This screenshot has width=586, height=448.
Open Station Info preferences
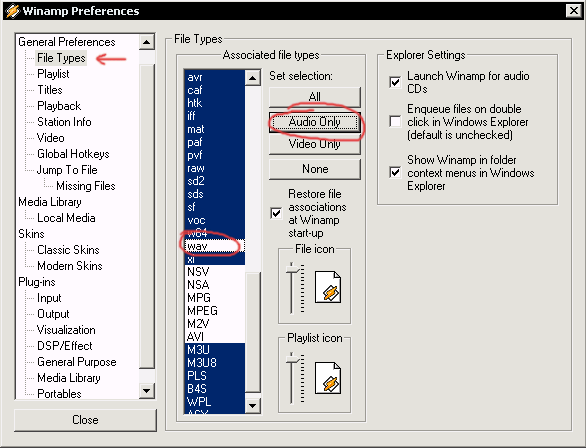pos(64,122)
